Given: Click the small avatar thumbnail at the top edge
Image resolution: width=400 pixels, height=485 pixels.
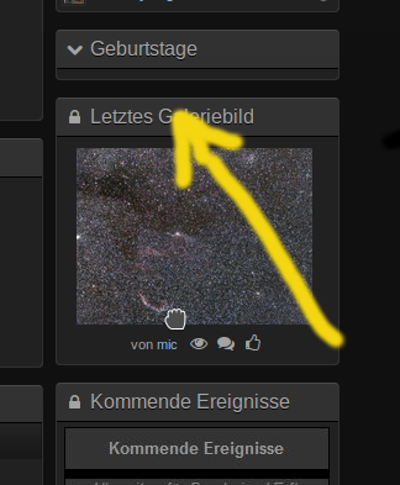Looking at the screenshot, I should [x=74, y=2].
